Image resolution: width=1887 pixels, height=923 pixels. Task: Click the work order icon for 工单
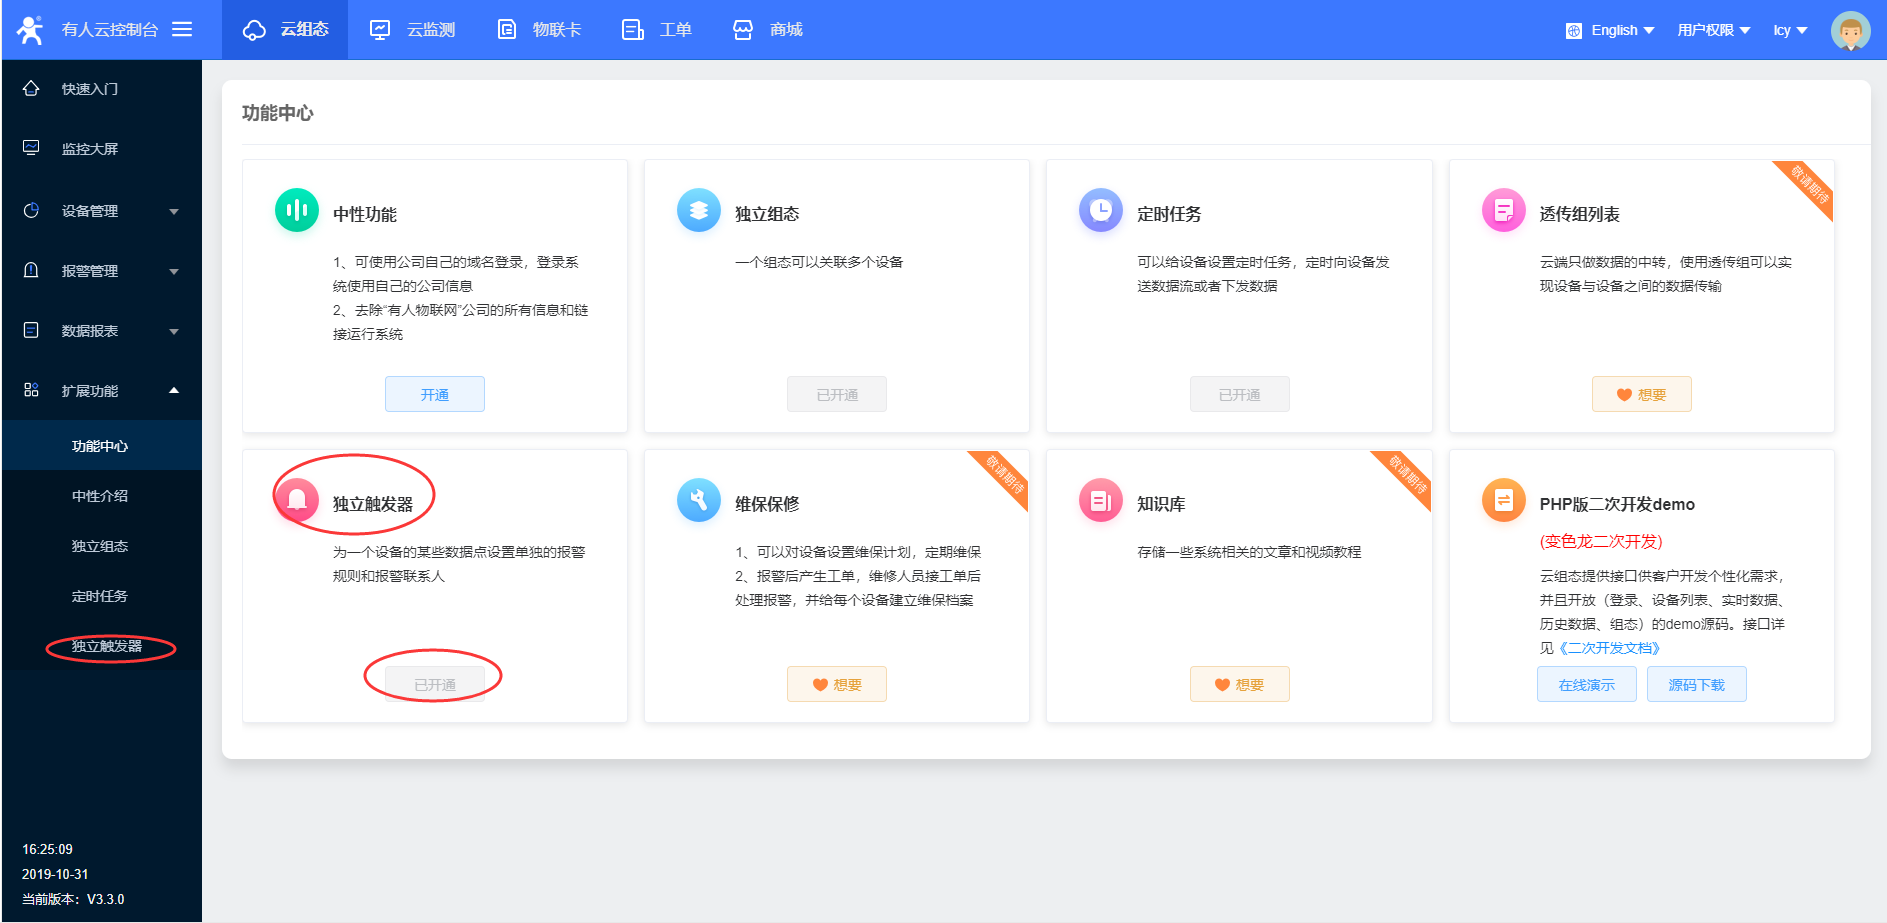[633, 30]
